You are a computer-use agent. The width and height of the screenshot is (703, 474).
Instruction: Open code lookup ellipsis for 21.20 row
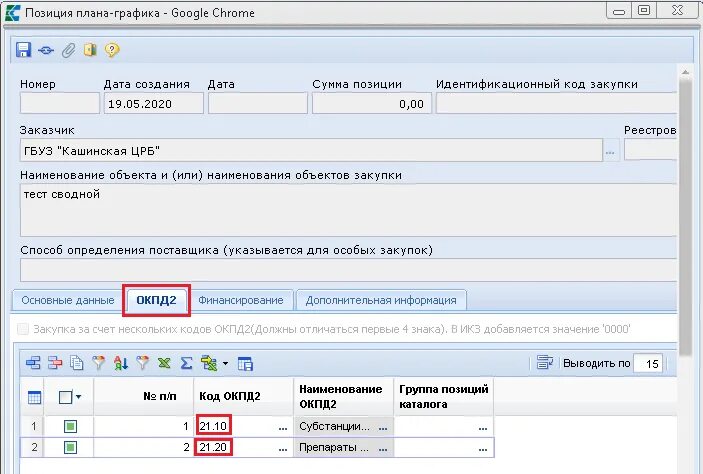282,448
